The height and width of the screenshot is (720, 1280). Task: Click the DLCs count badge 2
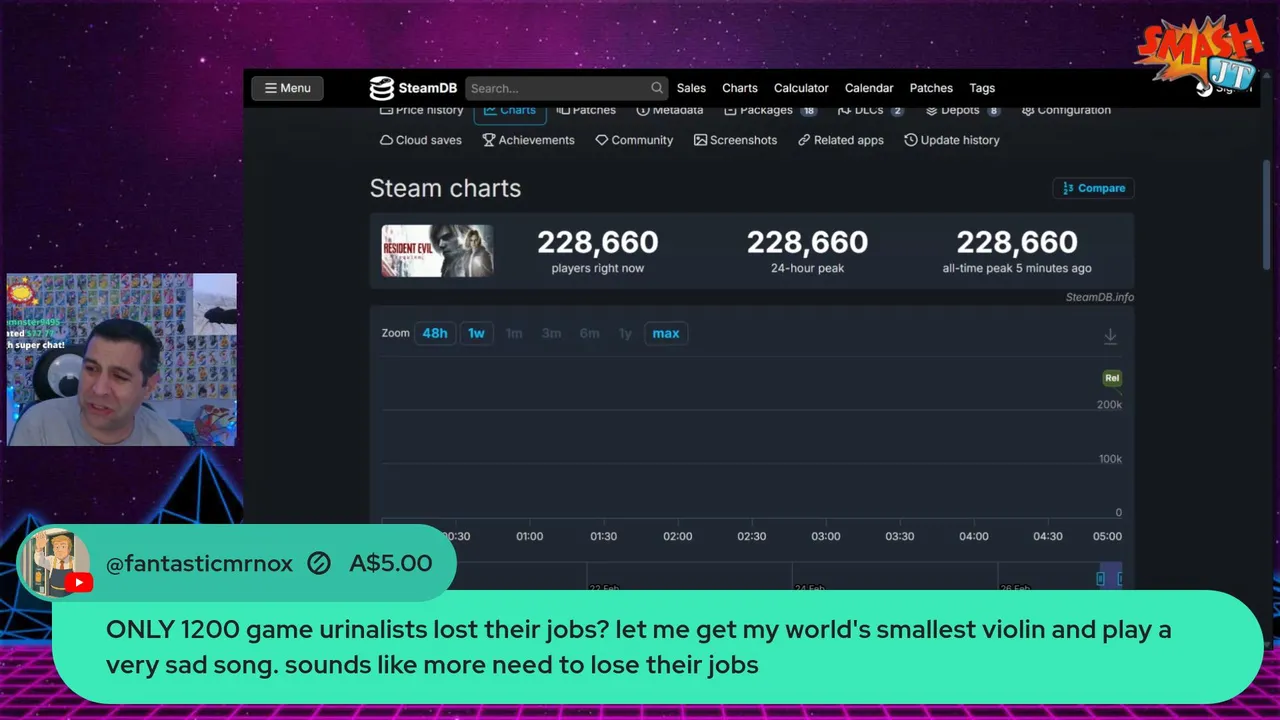coord(897,111)
